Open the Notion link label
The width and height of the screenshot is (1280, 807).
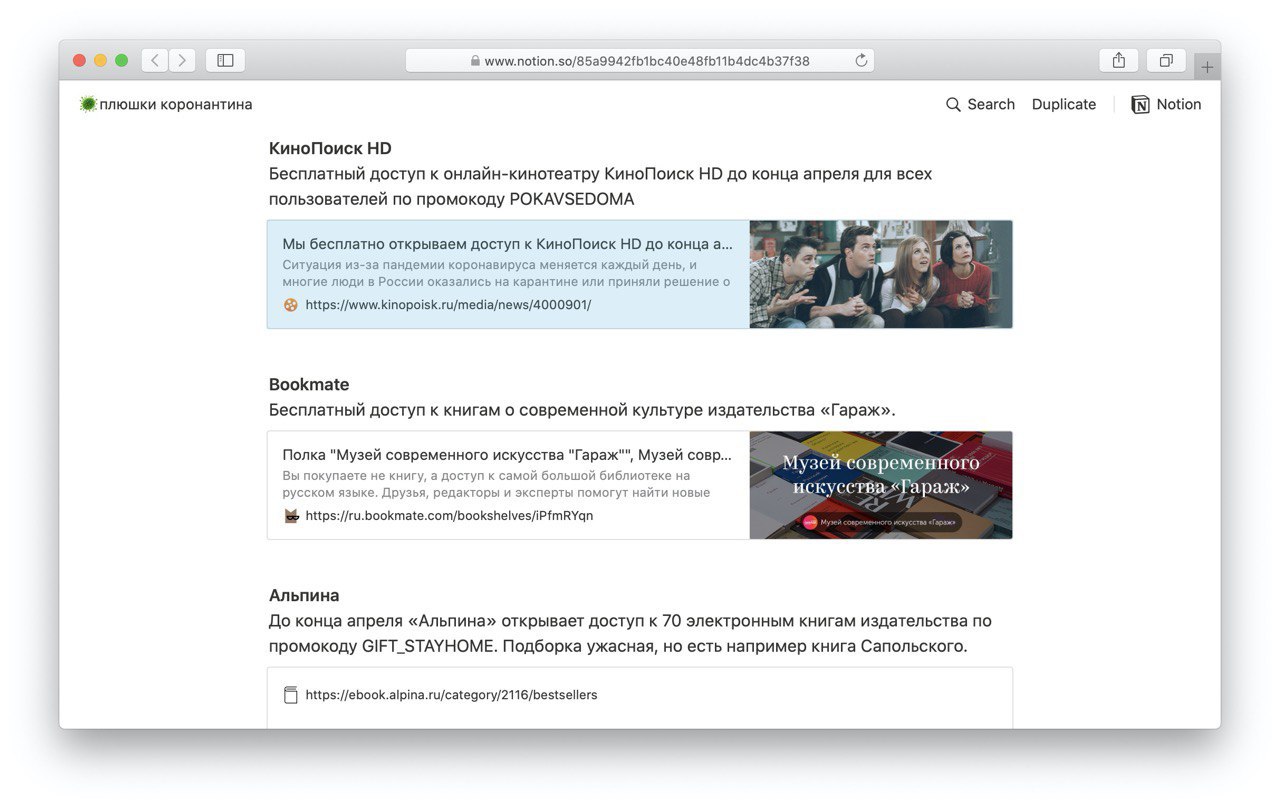click(1179, 104)
